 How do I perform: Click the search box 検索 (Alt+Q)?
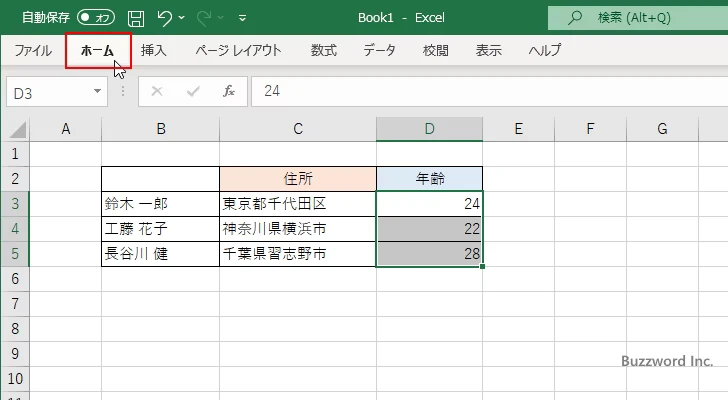pos(638,18)
